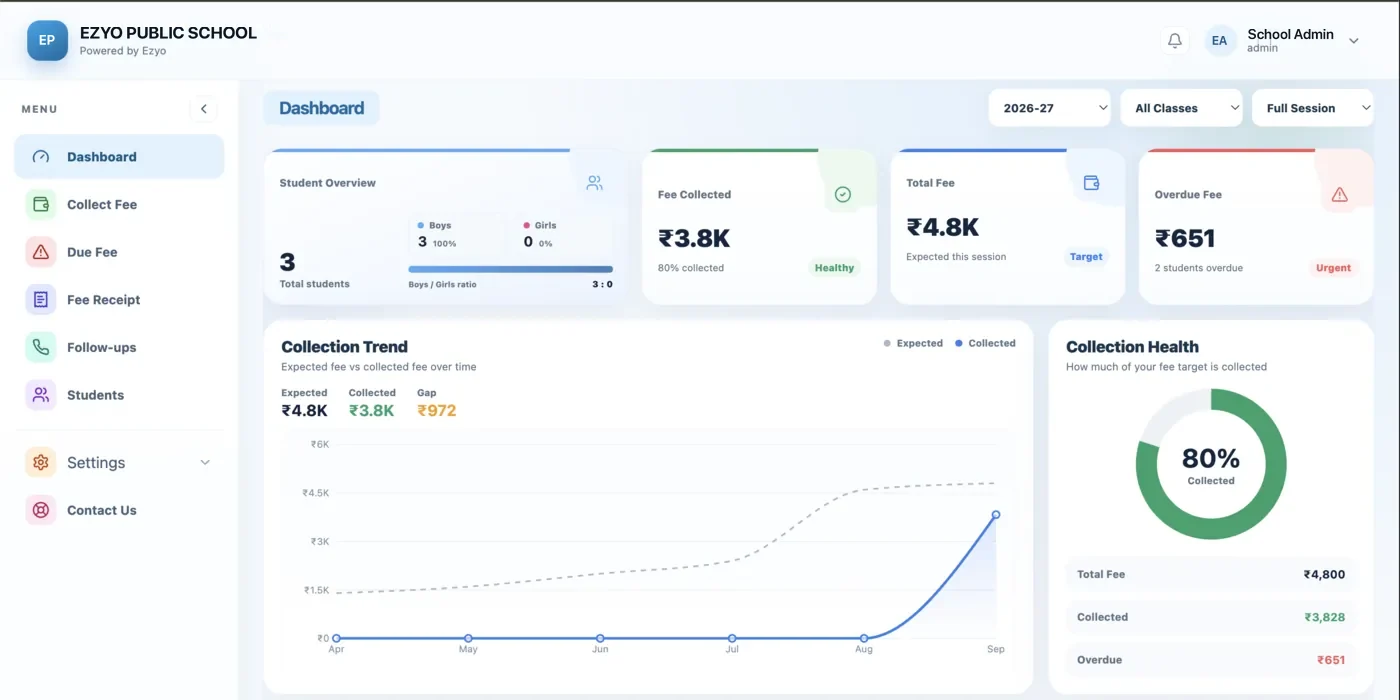The height and width of the screenshot is (700, 1400).
Task: Click the May data point on chart
Action: 468,638
